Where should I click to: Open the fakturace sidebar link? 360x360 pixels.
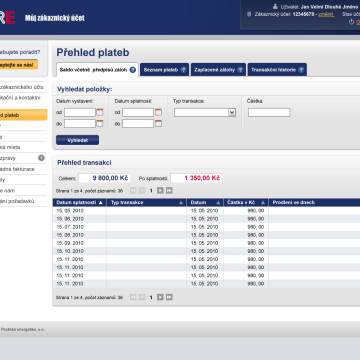pos(17,169)
